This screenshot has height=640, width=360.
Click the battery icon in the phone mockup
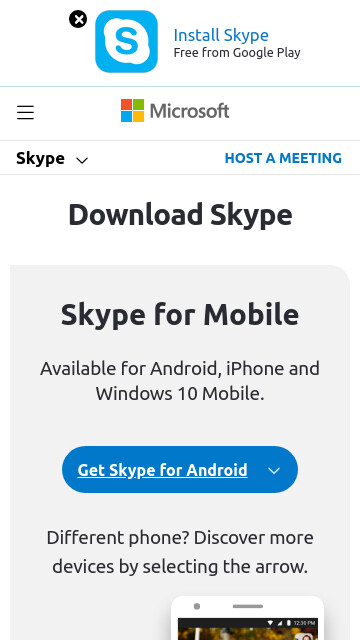[289, 623]
